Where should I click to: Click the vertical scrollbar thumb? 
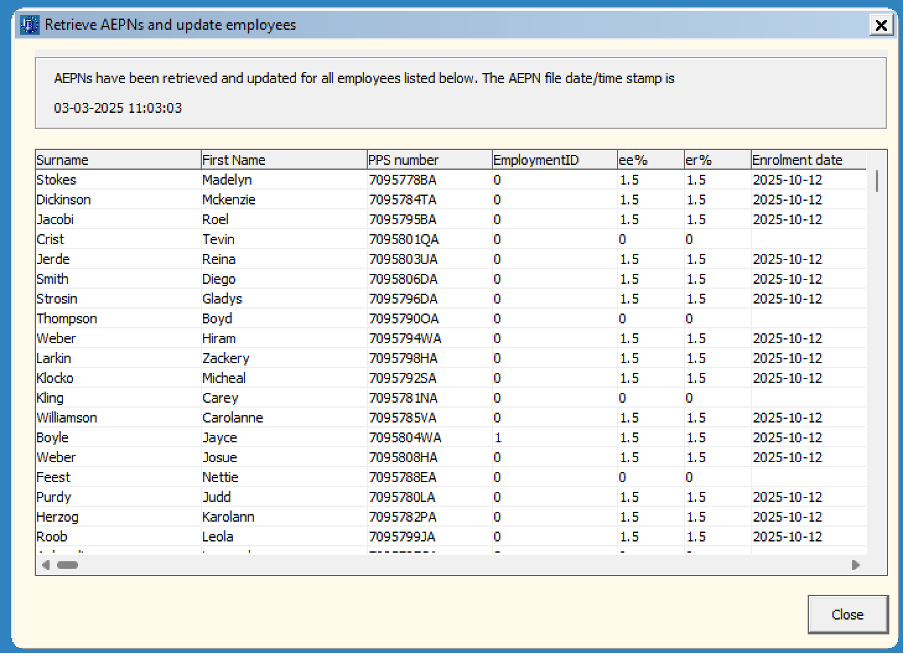(878, 181)
